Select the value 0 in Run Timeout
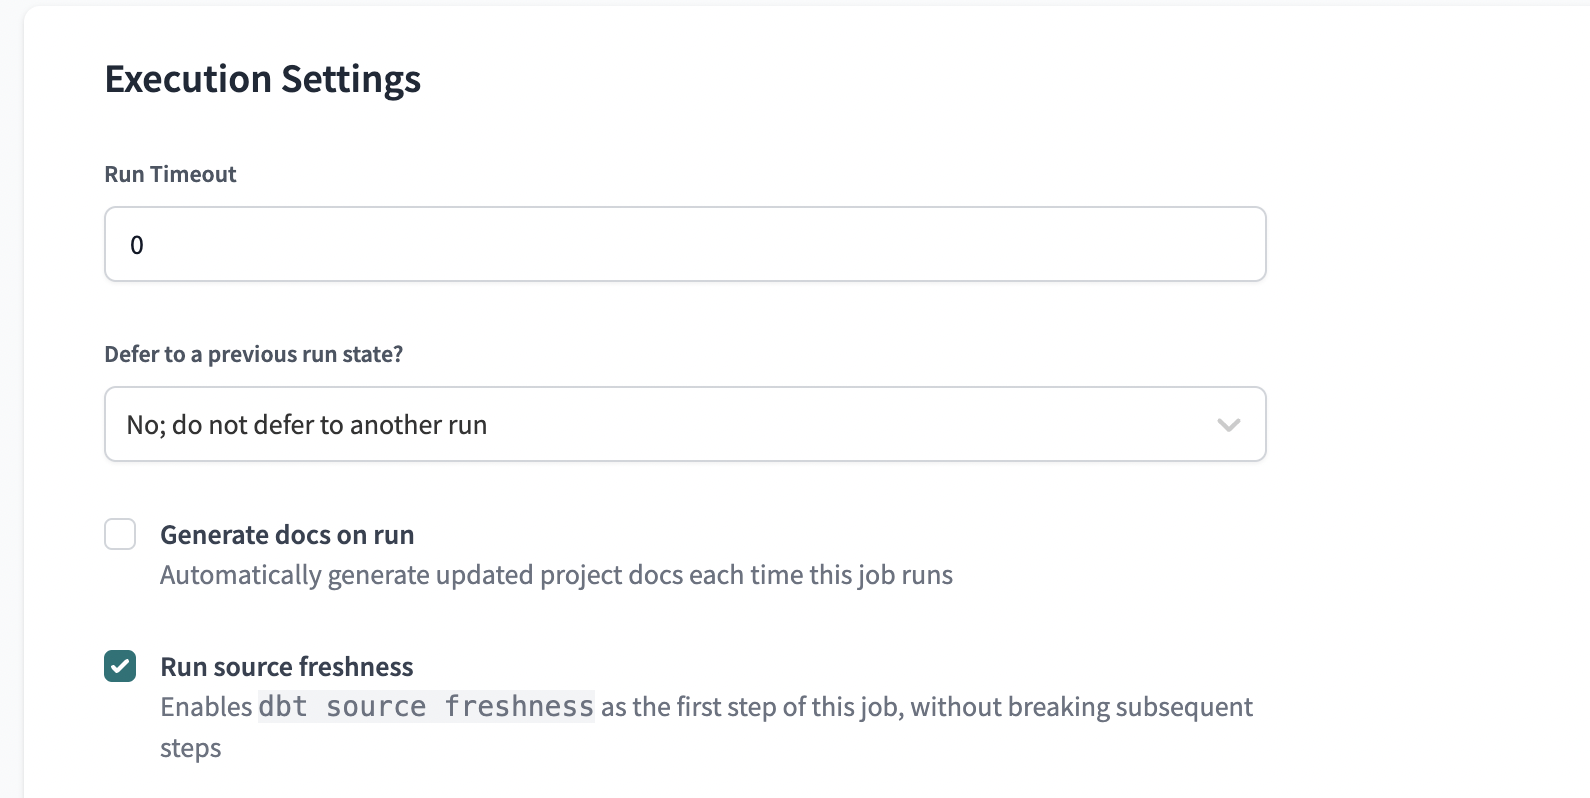This screenshot has height=798, width=1590. tap(137, 243)
